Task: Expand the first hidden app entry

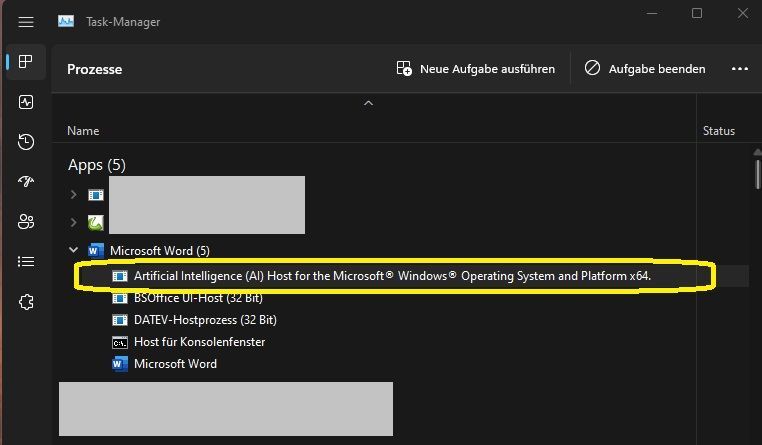Action: pos(73,195)
